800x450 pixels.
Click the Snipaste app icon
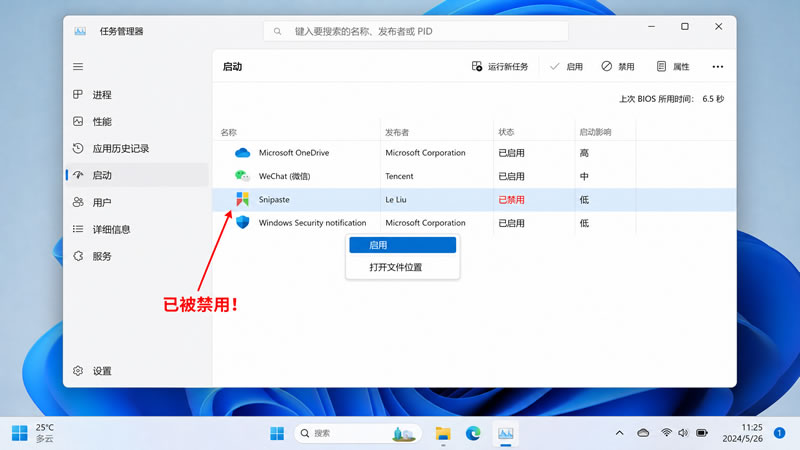point(242,199)
